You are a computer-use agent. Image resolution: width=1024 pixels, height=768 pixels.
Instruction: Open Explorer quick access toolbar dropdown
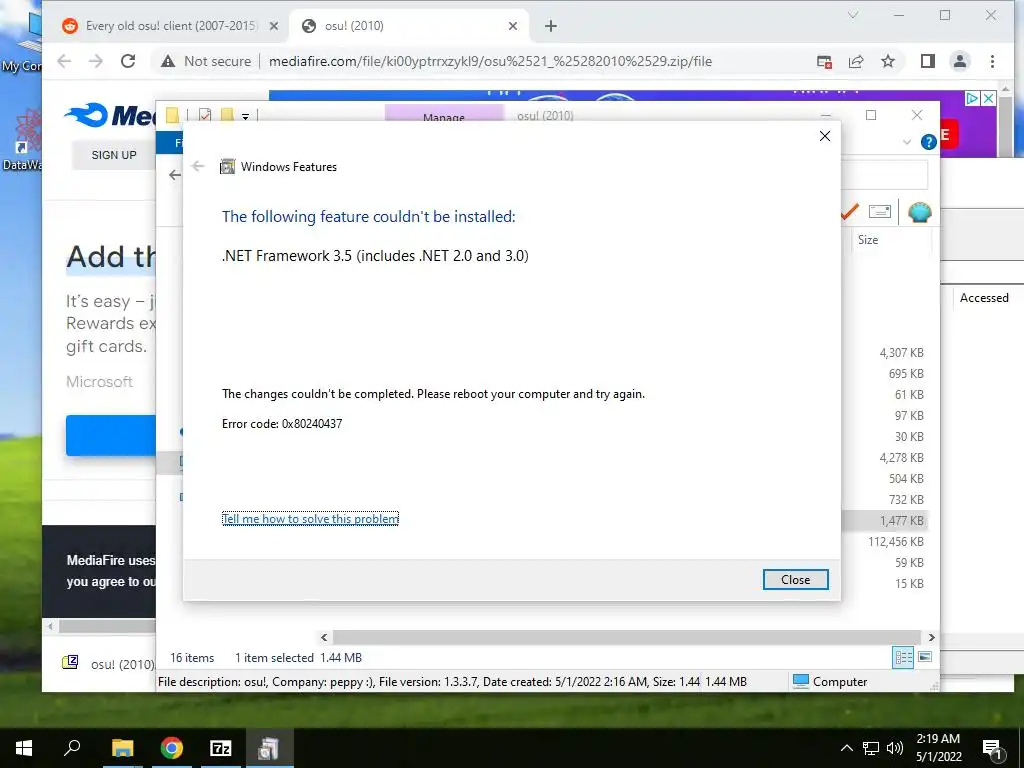tap(246, 116)
